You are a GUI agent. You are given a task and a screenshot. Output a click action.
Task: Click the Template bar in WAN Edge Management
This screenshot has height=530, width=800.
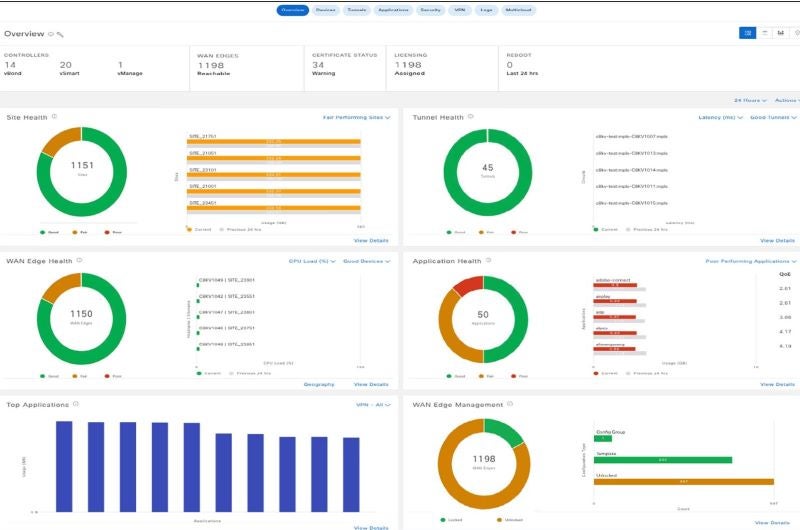coord(663,460)
